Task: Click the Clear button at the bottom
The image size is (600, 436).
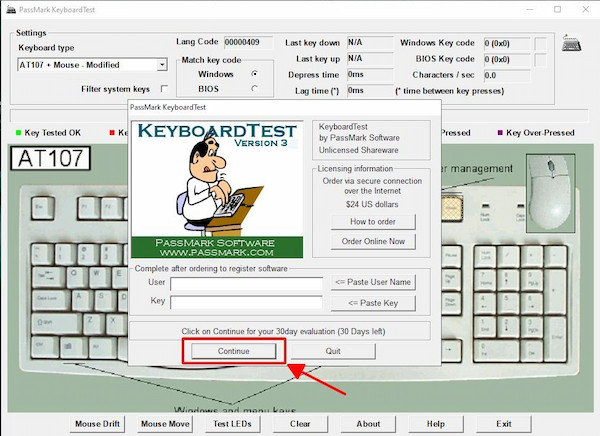Action: (300, 424)
